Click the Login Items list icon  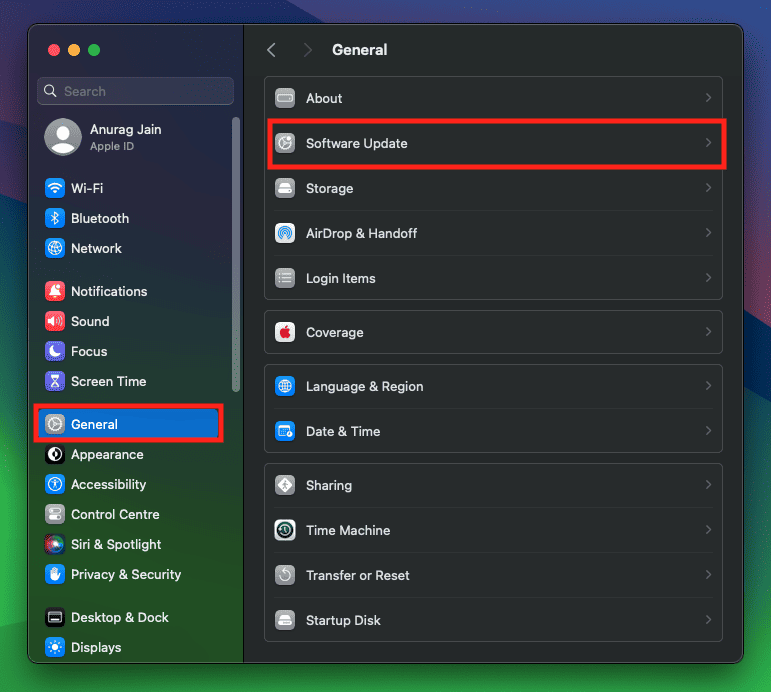(x=285, y=278)
